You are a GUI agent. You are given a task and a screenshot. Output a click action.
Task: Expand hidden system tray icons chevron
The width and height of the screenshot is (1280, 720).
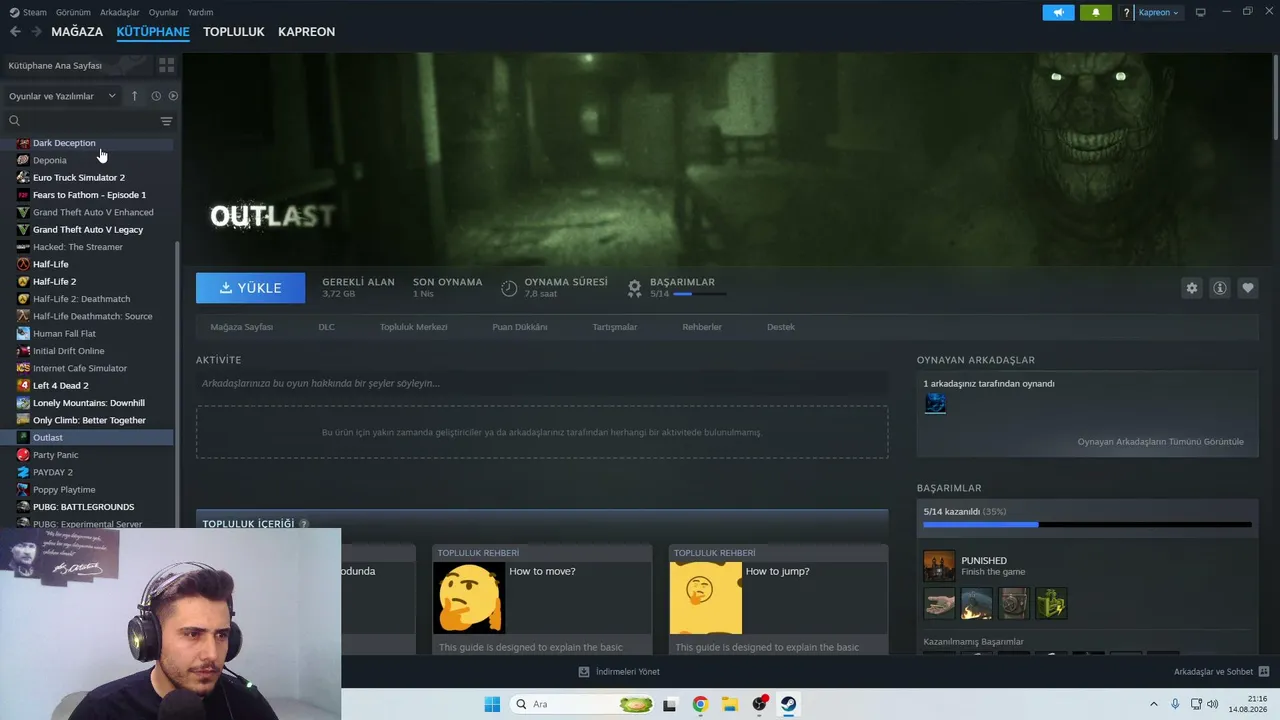[1154, 704]
